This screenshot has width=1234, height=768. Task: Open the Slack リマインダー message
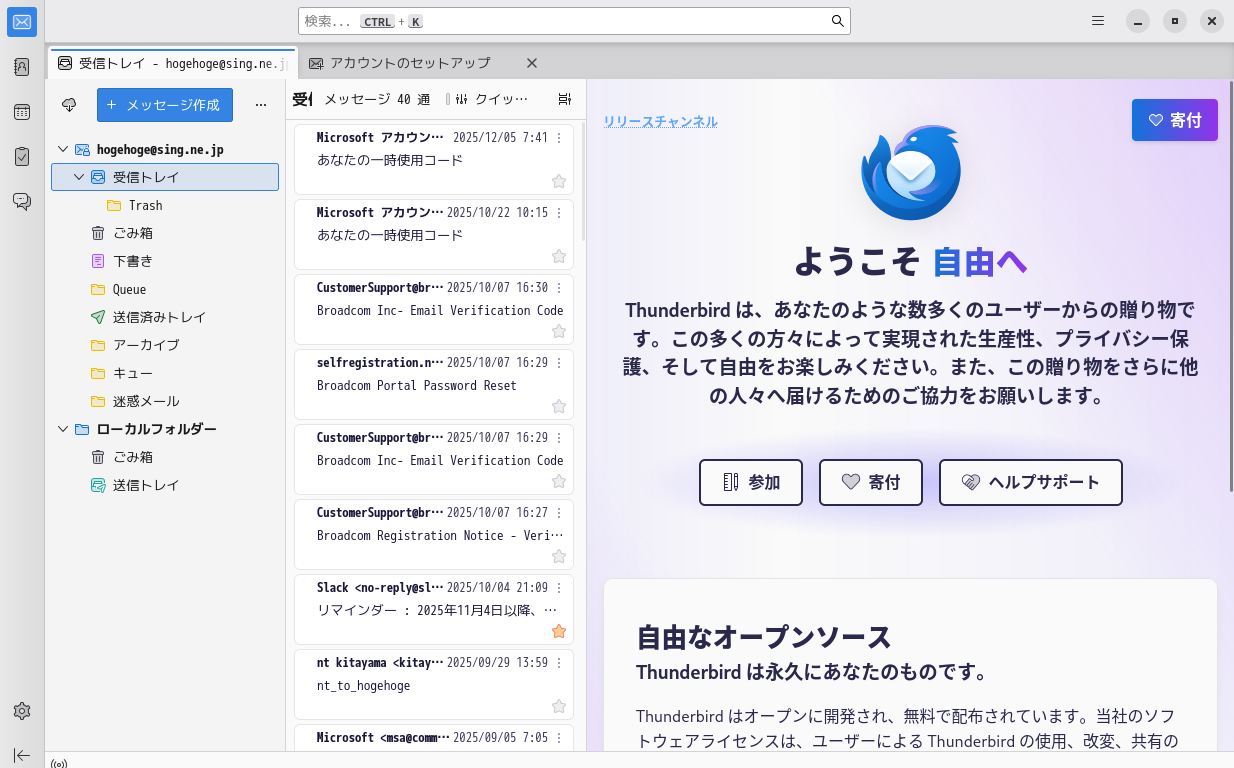tap(434, 609)
